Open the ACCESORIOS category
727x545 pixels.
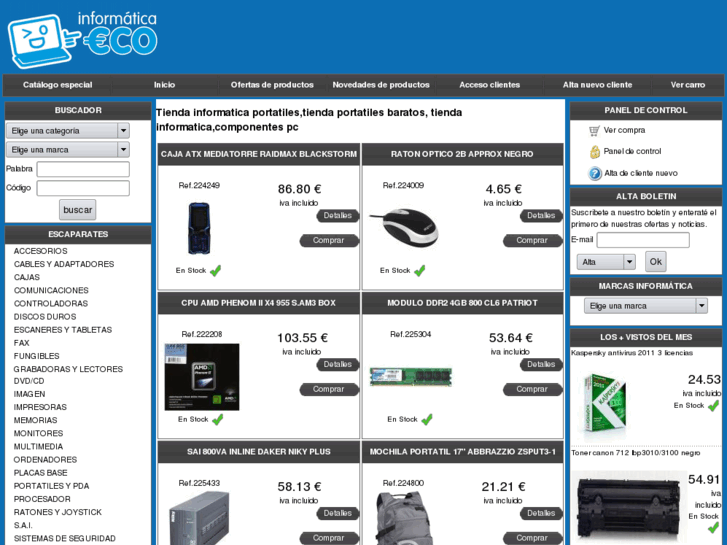click(40, 251)
